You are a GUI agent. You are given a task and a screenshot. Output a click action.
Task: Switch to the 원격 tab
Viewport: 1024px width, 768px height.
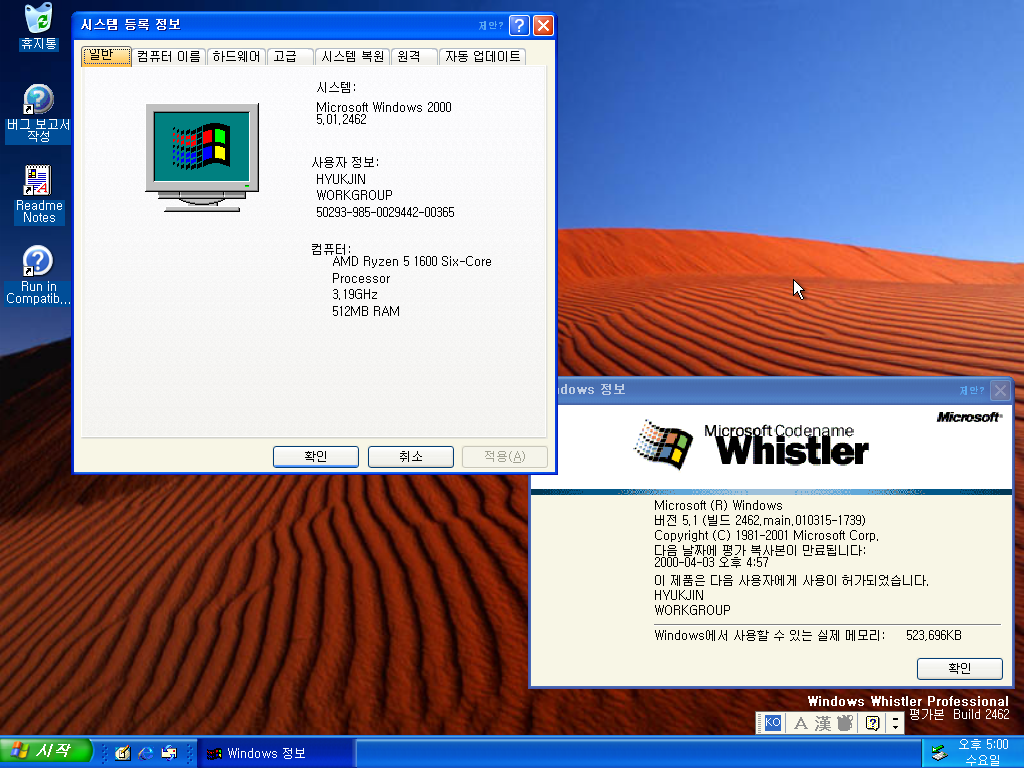click(x=414, y=57)
